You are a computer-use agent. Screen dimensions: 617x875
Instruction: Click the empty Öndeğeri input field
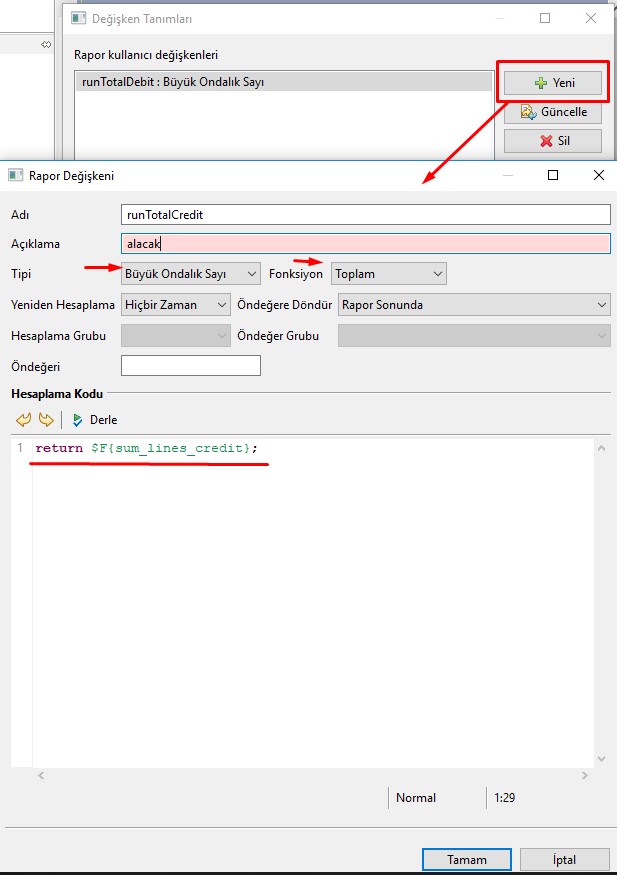[190, 365]
